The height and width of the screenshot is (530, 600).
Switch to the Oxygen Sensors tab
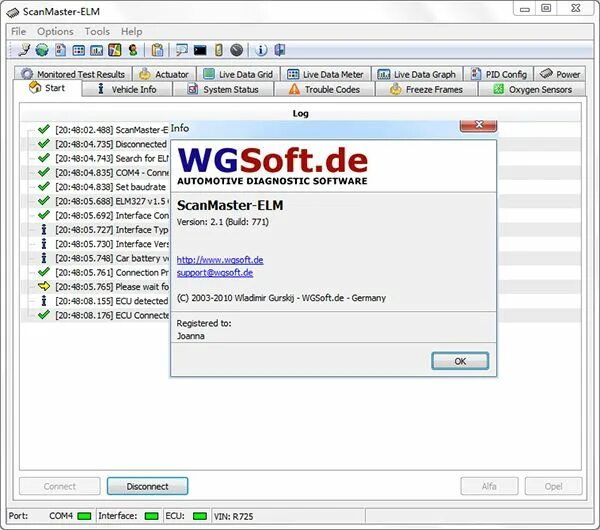532,89
